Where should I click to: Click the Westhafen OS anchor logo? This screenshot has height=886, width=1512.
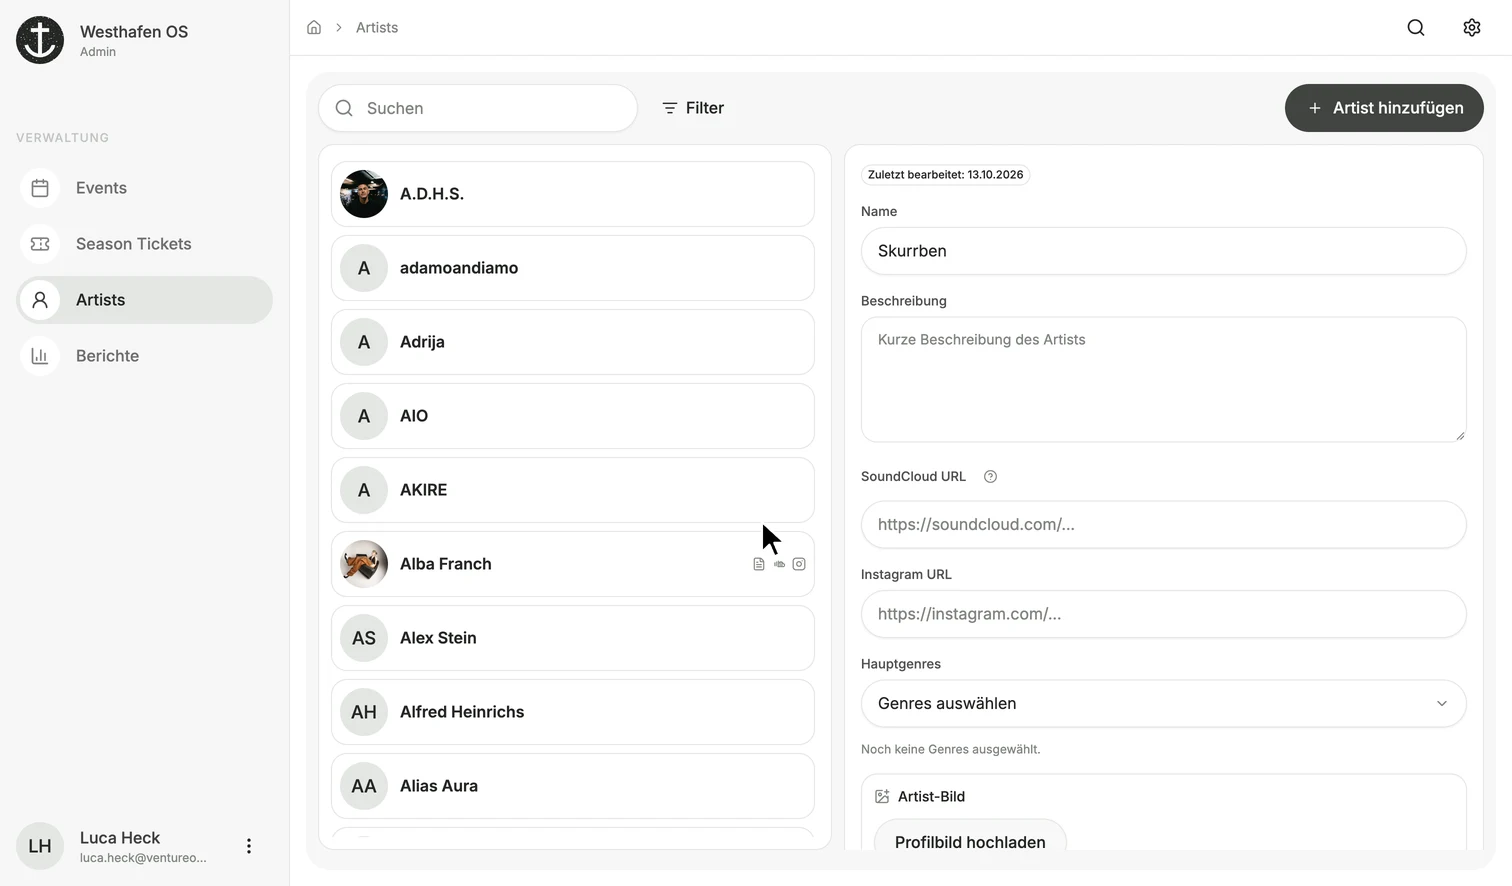40,40
